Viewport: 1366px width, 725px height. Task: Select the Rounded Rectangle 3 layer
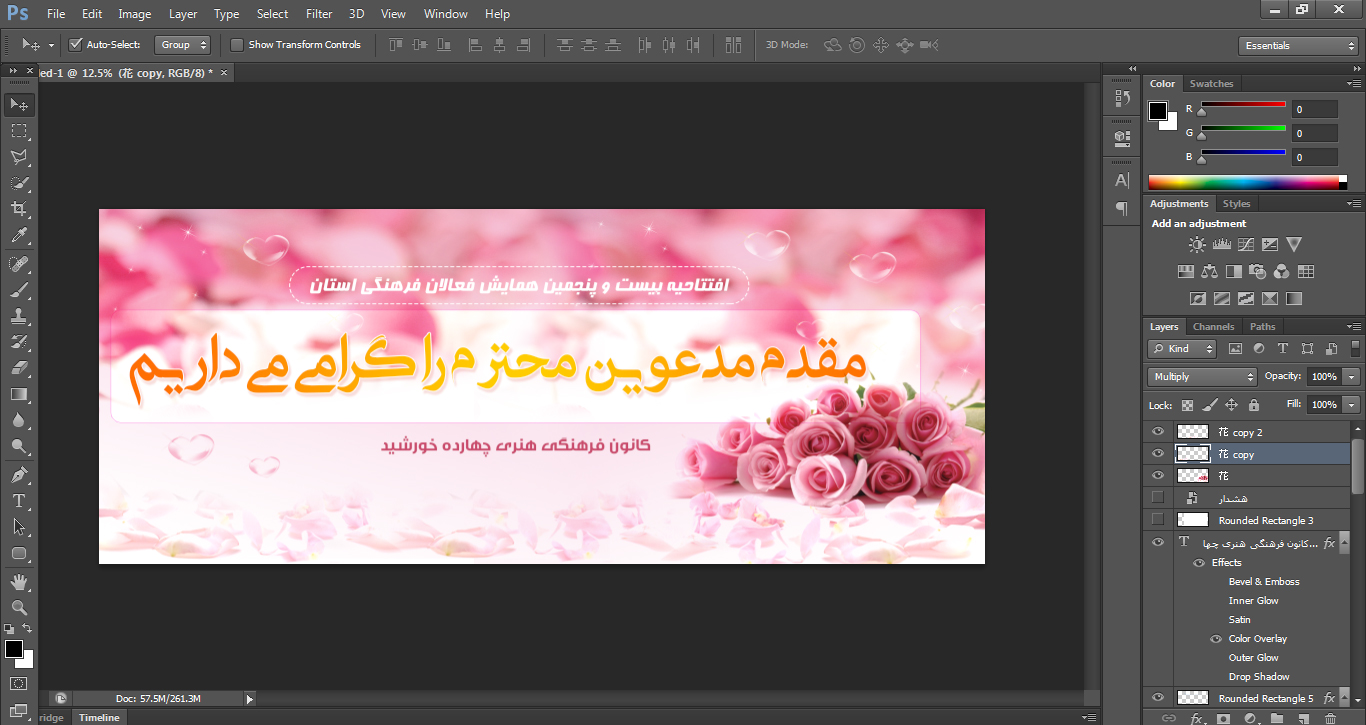[x=1266, y=520]
